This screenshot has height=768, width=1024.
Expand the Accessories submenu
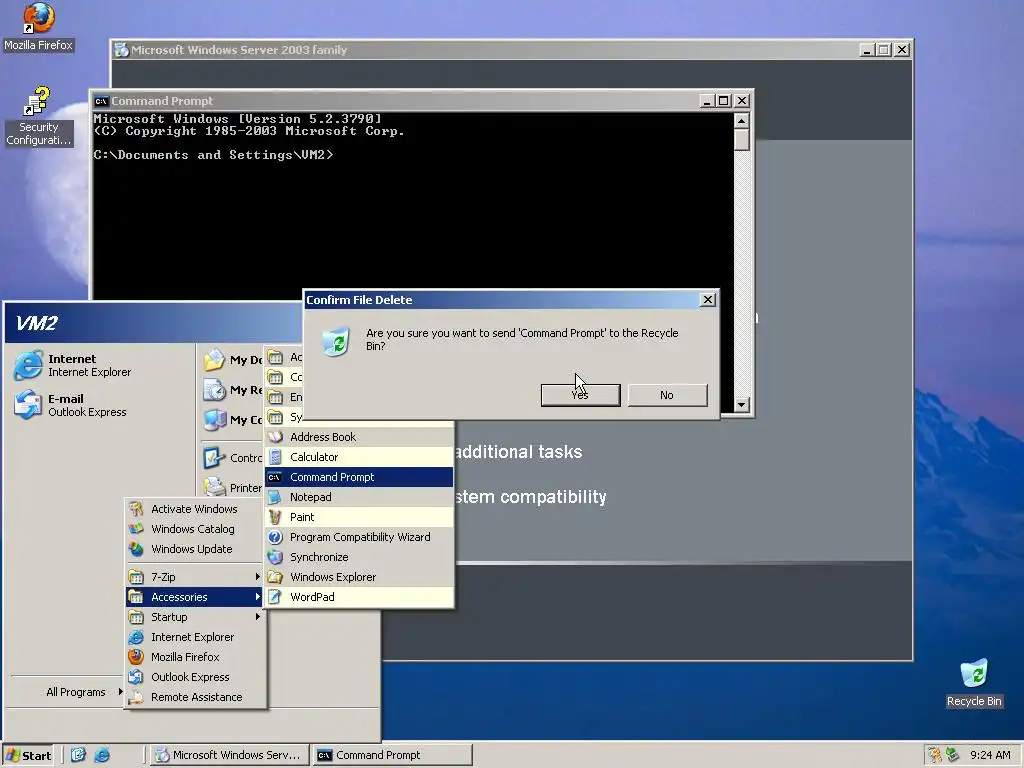click(x=195, y=597)
